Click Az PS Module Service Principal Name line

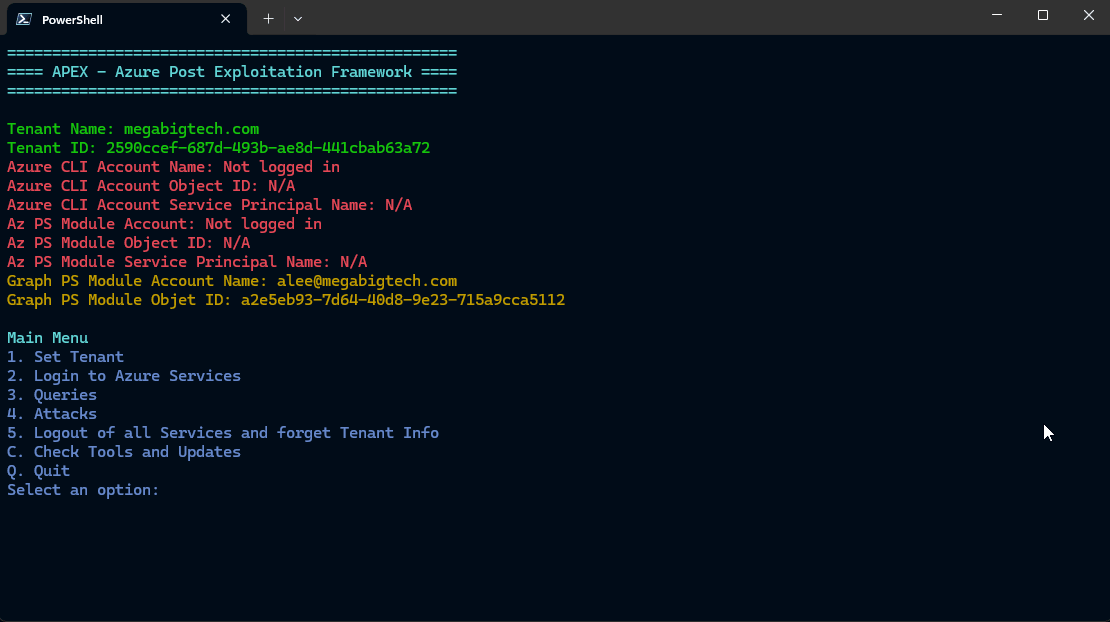coord(187,263)
